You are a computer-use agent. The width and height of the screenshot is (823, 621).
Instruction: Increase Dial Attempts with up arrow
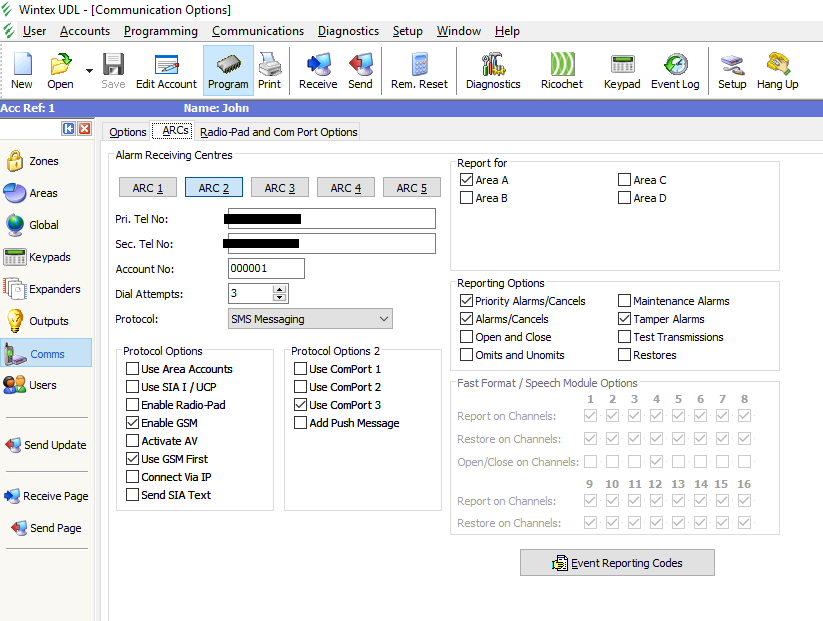(280, 290)
